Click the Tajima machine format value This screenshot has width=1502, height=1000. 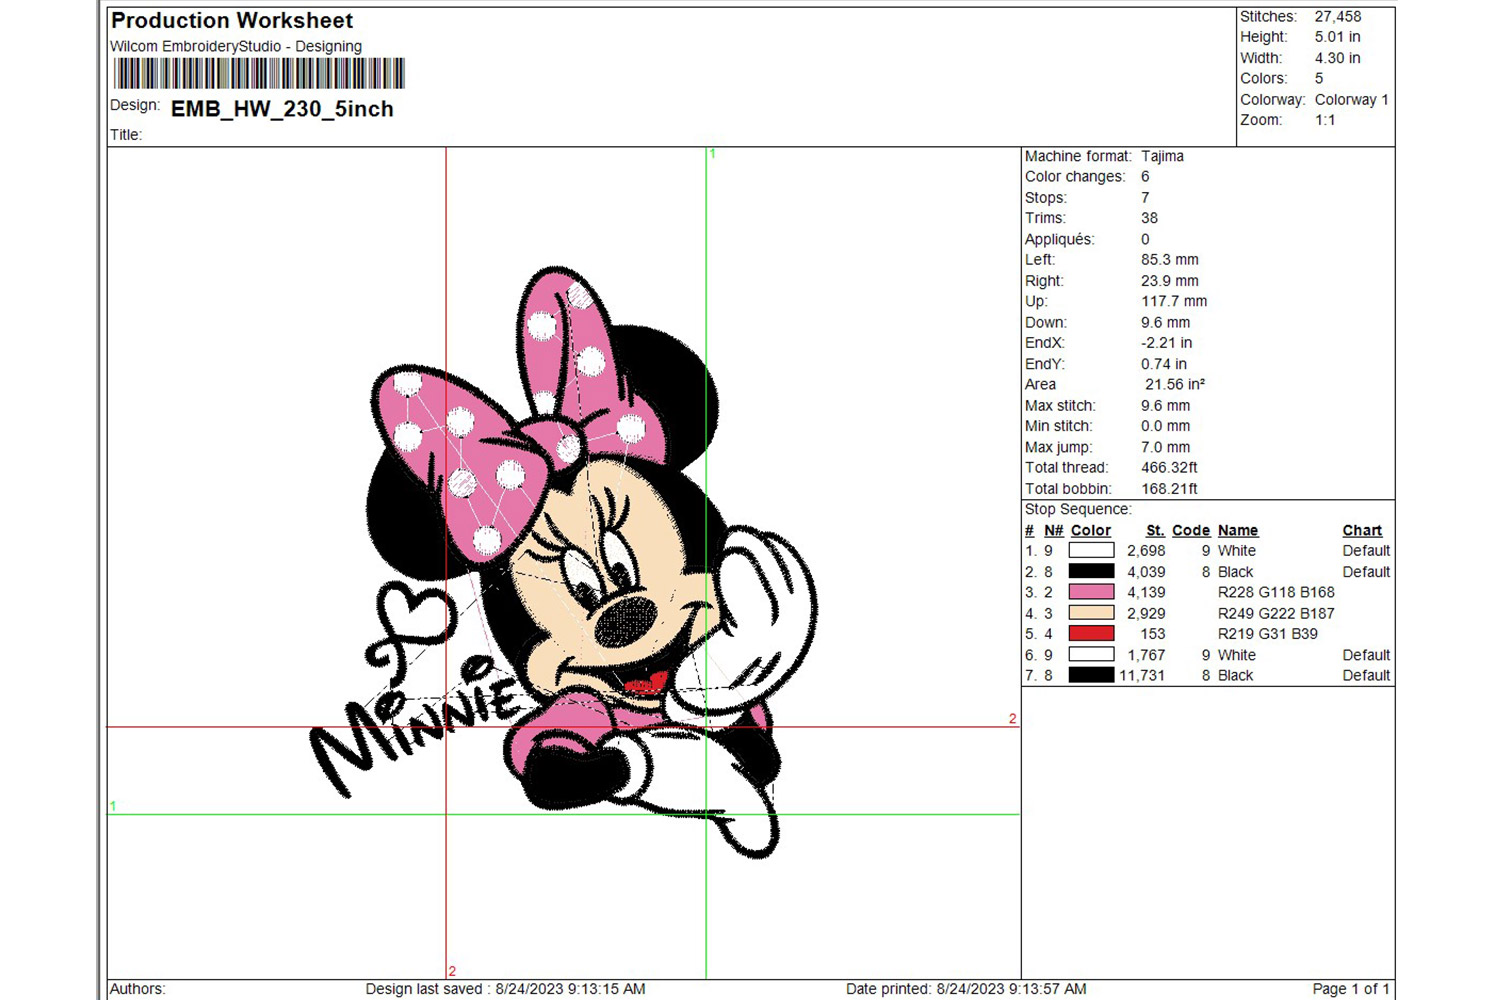pos(1162,156)
